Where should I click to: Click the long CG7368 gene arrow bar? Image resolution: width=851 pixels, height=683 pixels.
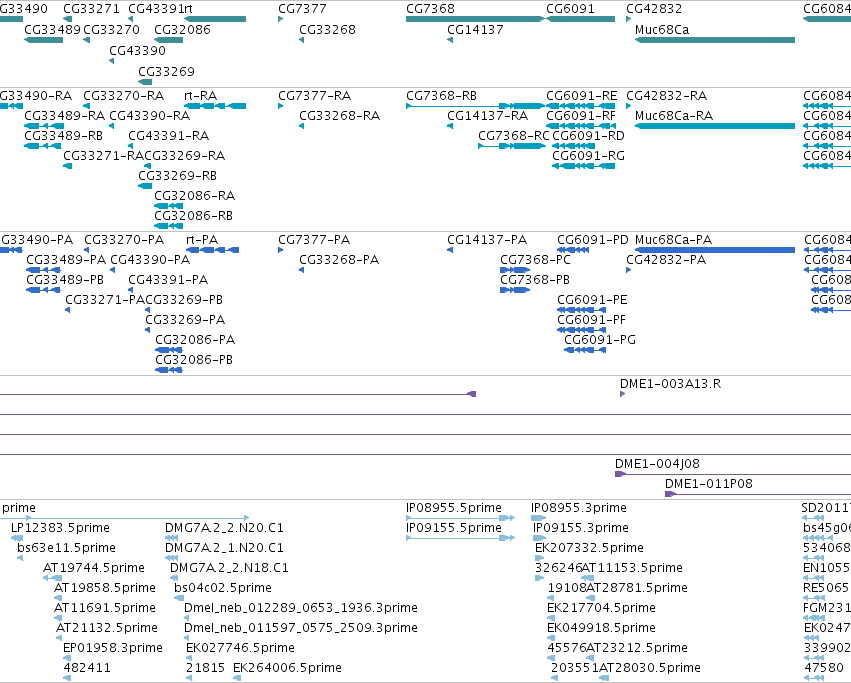pyautogui.click(x=475, y=19)
